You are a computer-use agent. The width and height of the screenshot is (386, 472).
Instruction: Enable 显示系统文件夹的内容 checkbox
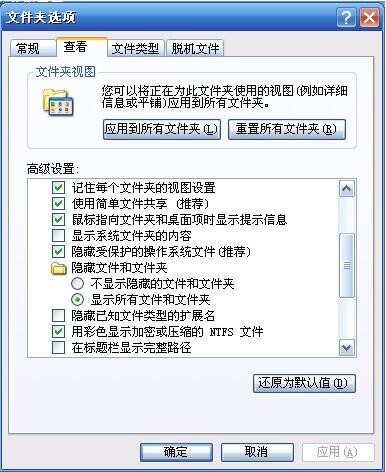click(x=58, y=236)
